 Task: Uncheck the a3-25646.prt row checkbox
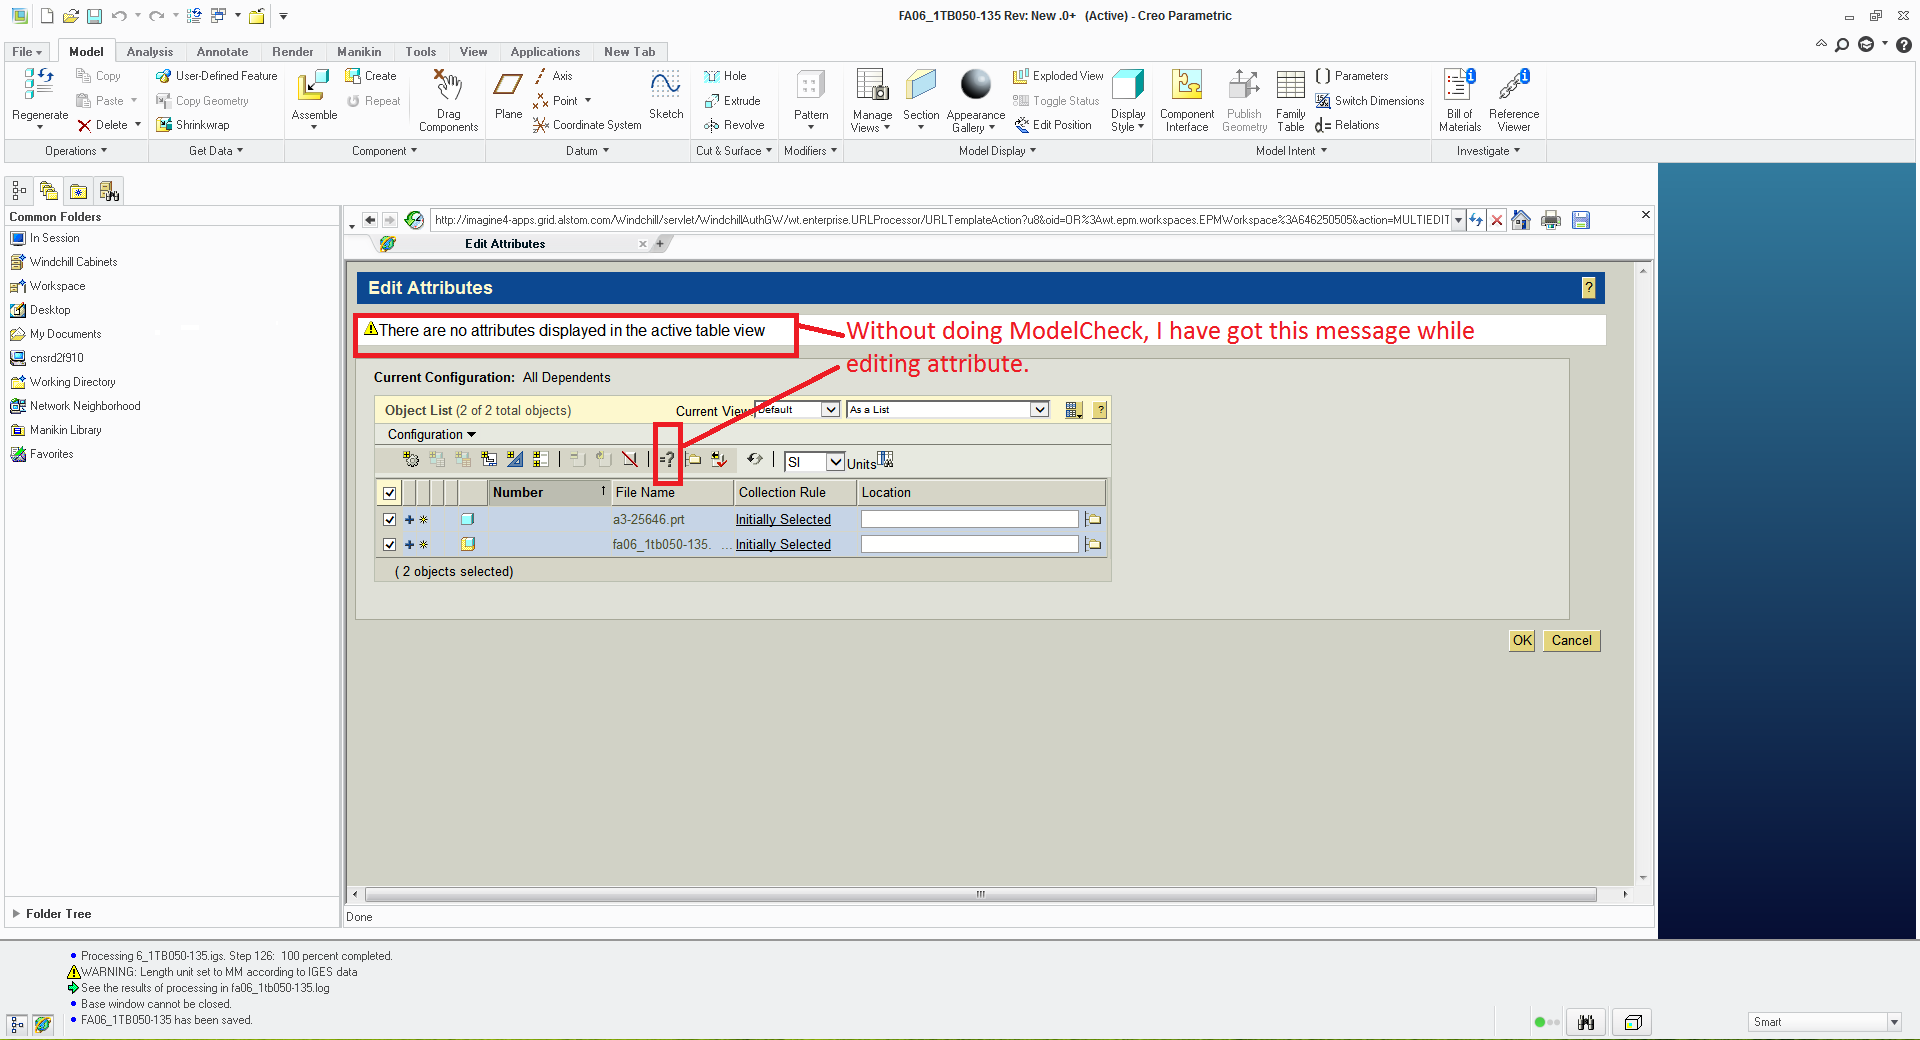coord(389,519)
